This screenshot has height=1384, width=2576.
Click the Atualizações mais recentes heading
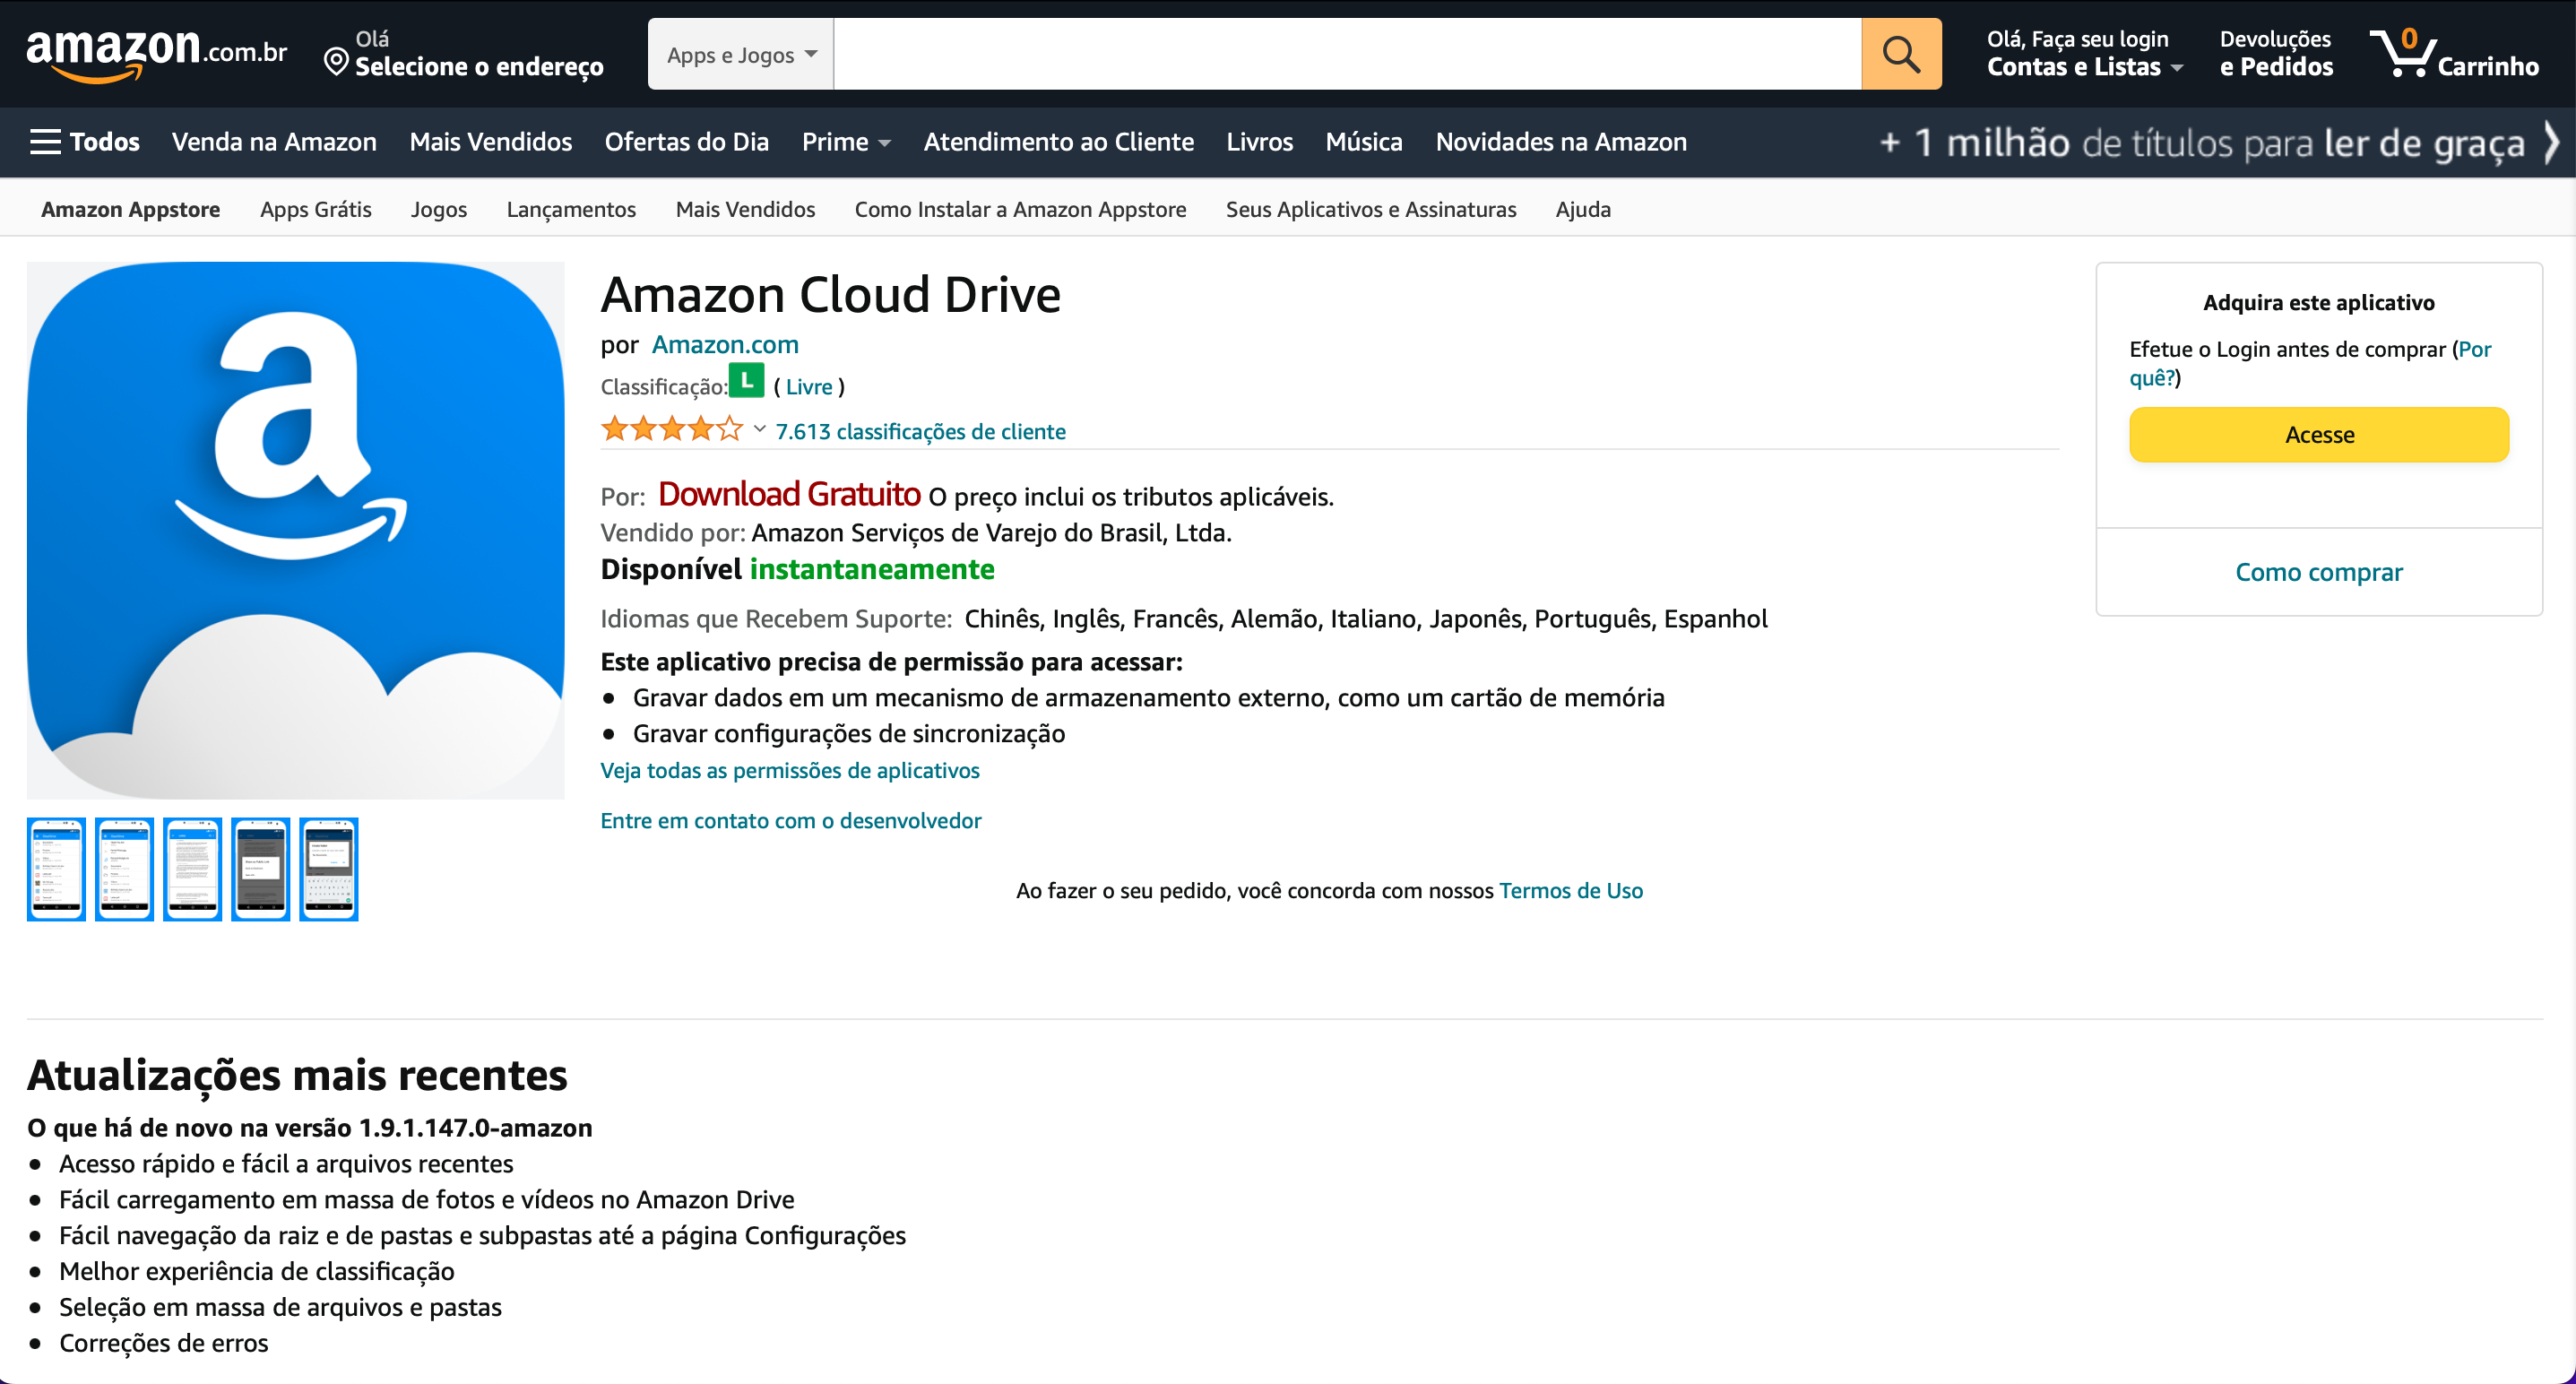pos(297,1075)
